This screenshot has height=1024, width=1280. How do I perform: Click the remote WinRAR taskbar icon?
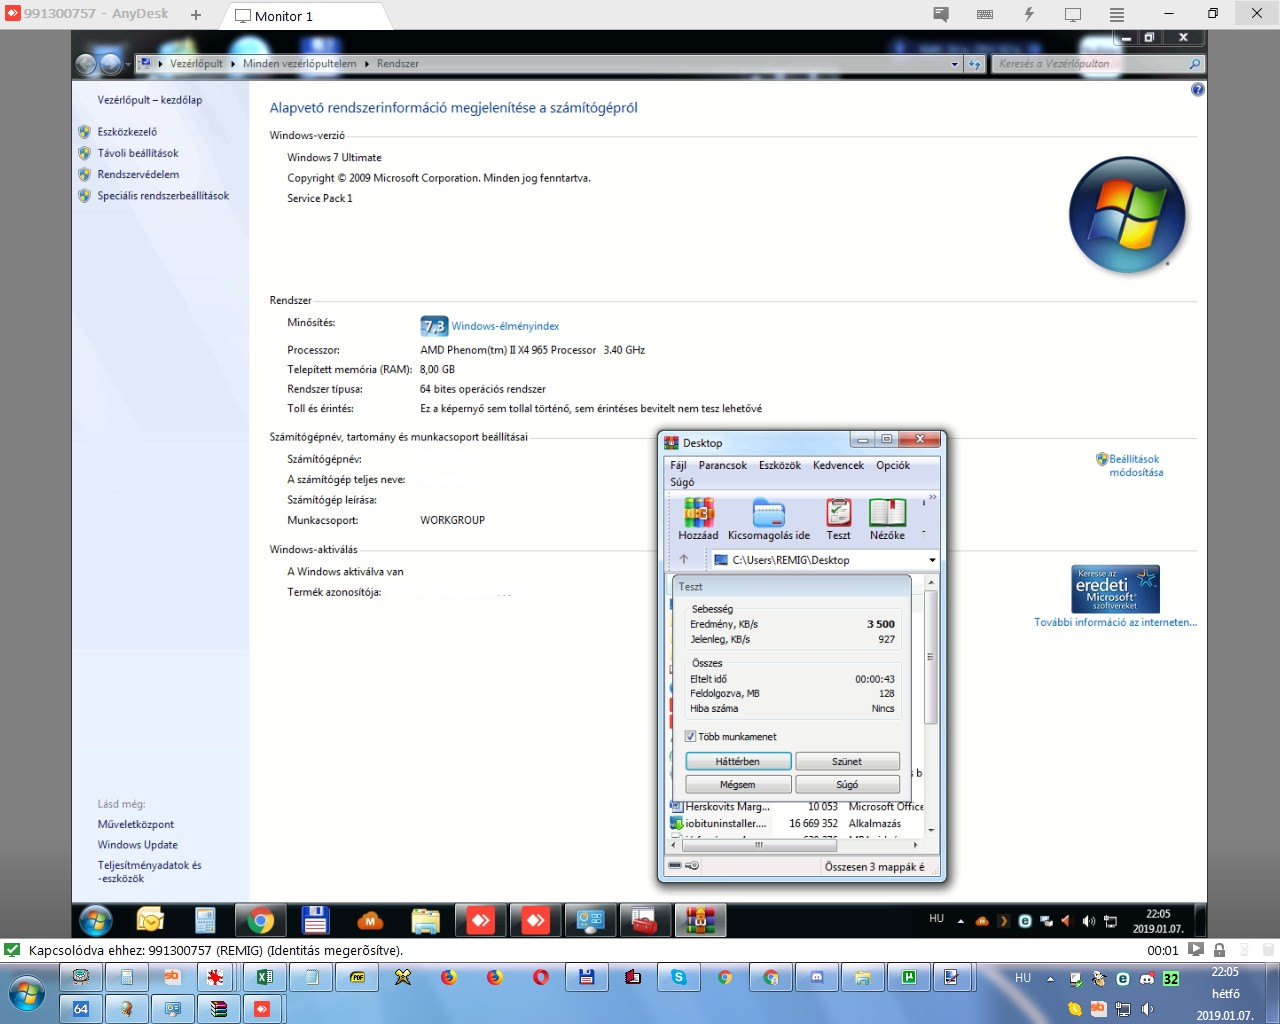click(700, 921)
